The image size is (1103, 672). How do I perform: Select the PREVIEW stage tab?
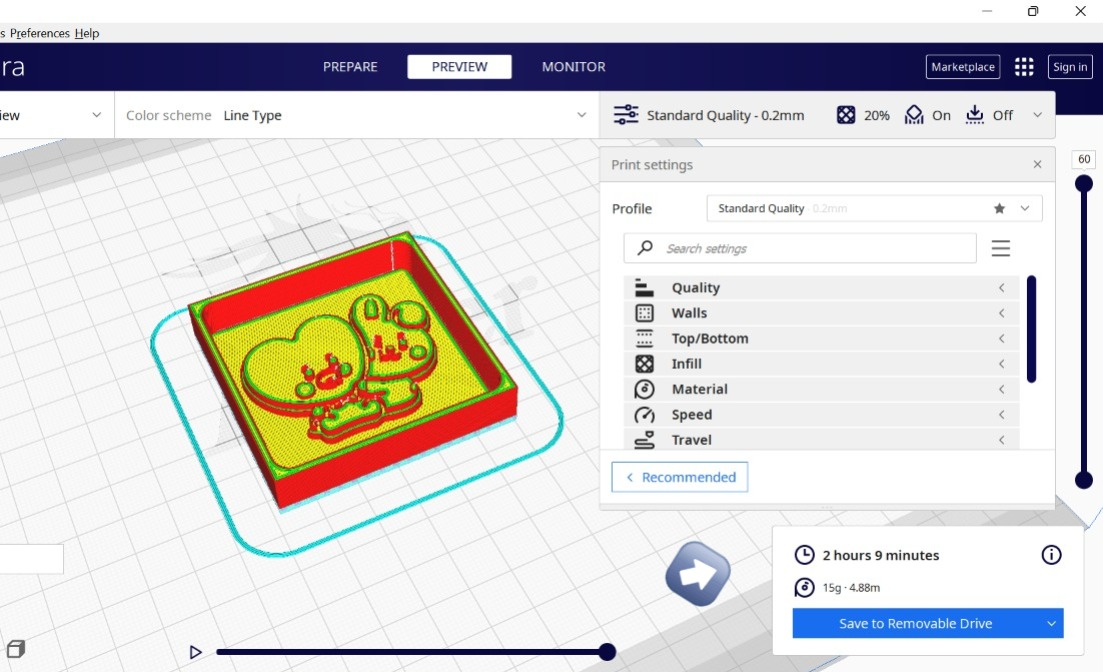[x=459, y=67]
